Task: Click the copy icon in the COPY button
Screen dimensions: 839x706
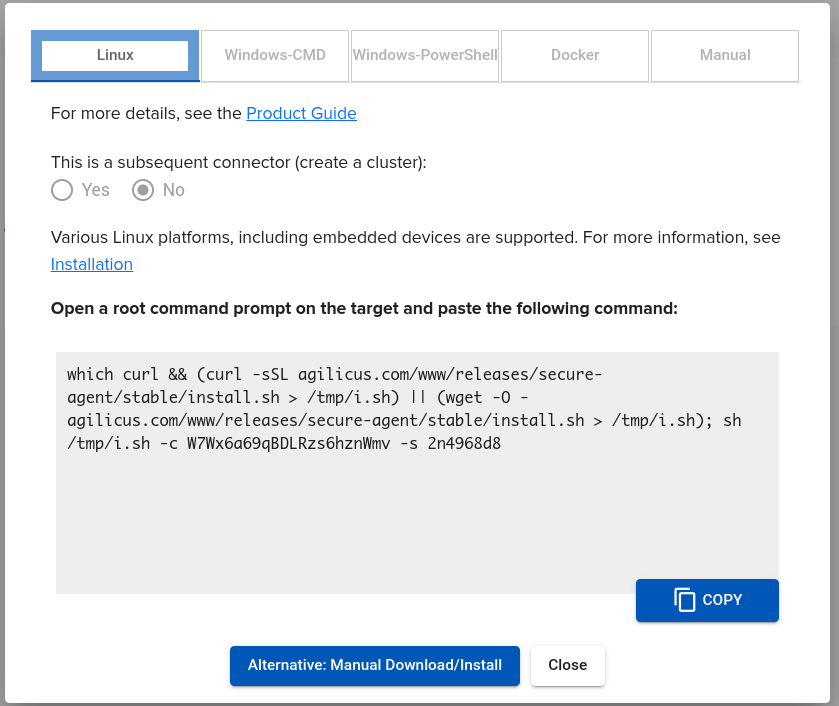Action: [684, 600]
